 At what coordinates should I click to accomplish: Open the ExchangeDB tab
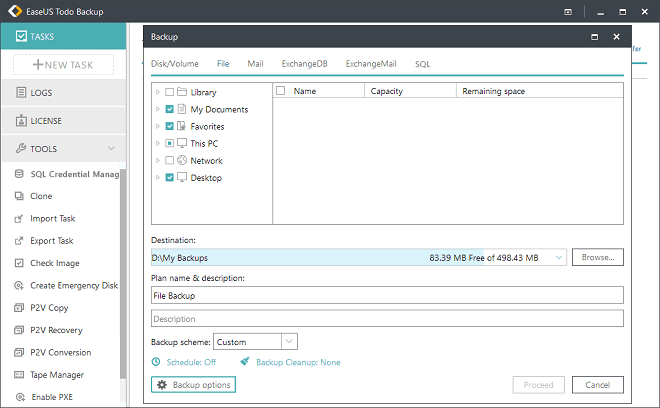coord(304,64)
